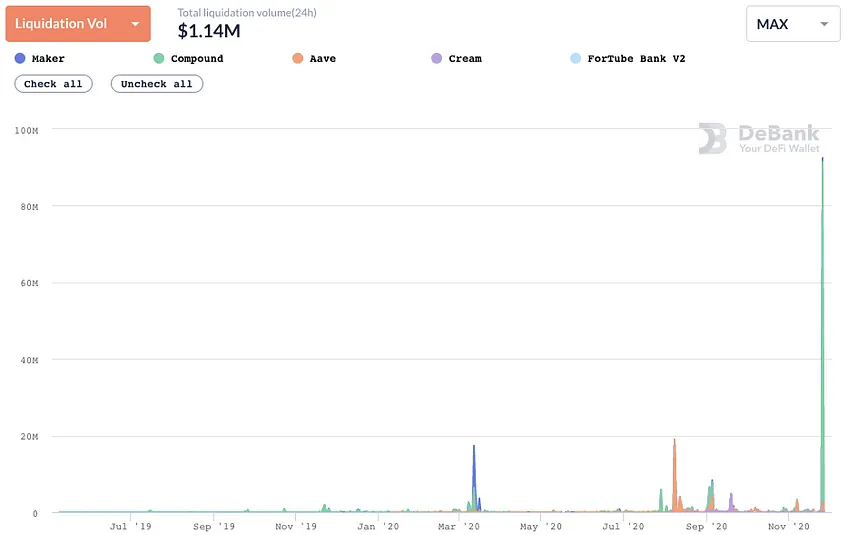Click the tall Compound spike near Nov '20
The image size is (848, 535).
click(x=823, y=335)
